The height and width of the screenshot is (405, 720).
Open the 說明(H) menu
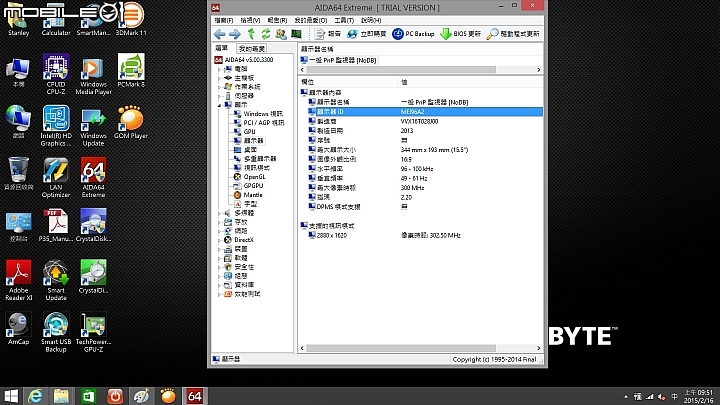click(371, 20)
